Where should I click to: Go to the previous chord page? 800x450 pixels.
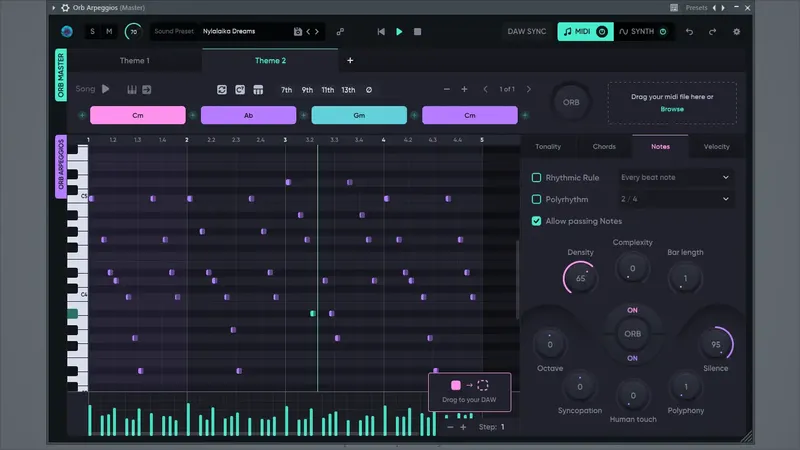pyautogui.click(x=485, y=89)
